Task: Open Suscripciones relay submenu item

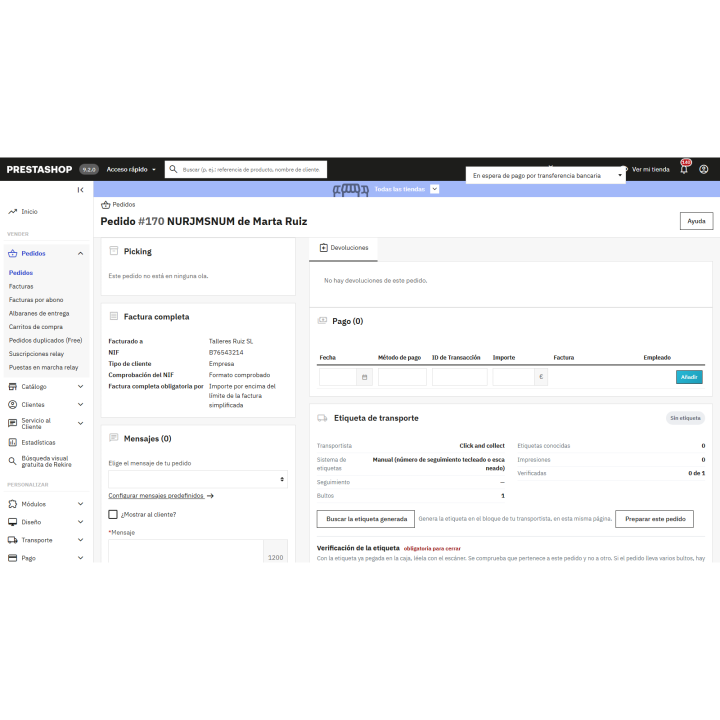Action: click(x=36, y=354)
